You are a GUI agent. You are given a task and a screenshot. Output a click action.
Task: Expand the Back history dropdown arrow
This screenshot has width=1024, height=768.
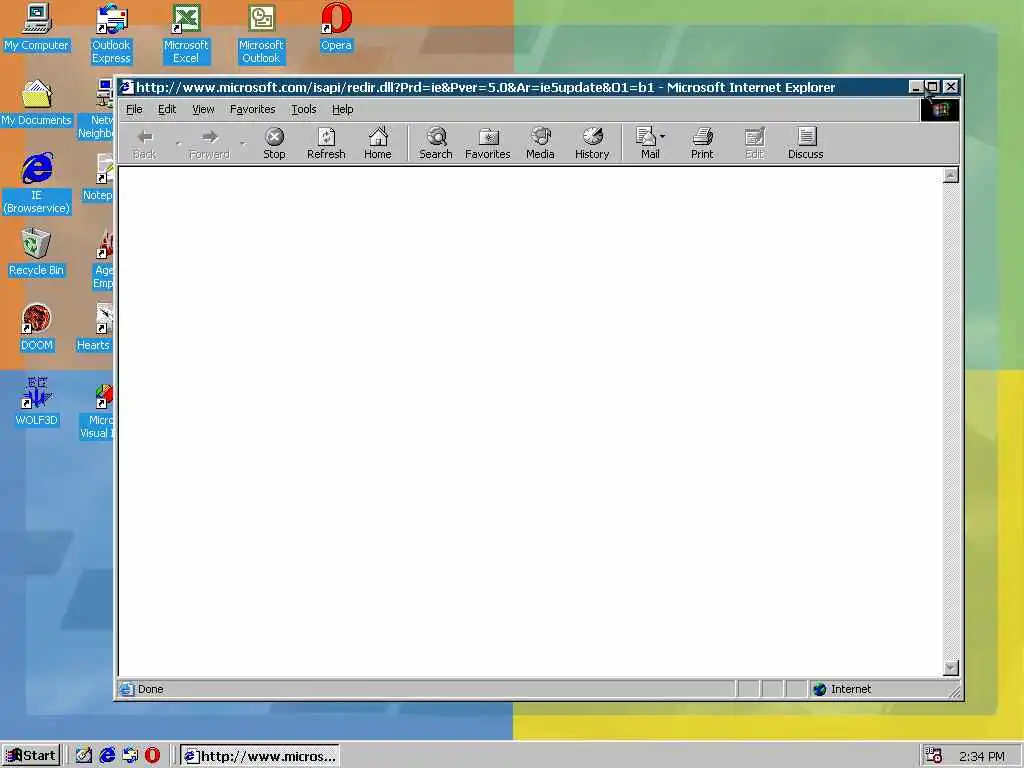coord(178,143)
